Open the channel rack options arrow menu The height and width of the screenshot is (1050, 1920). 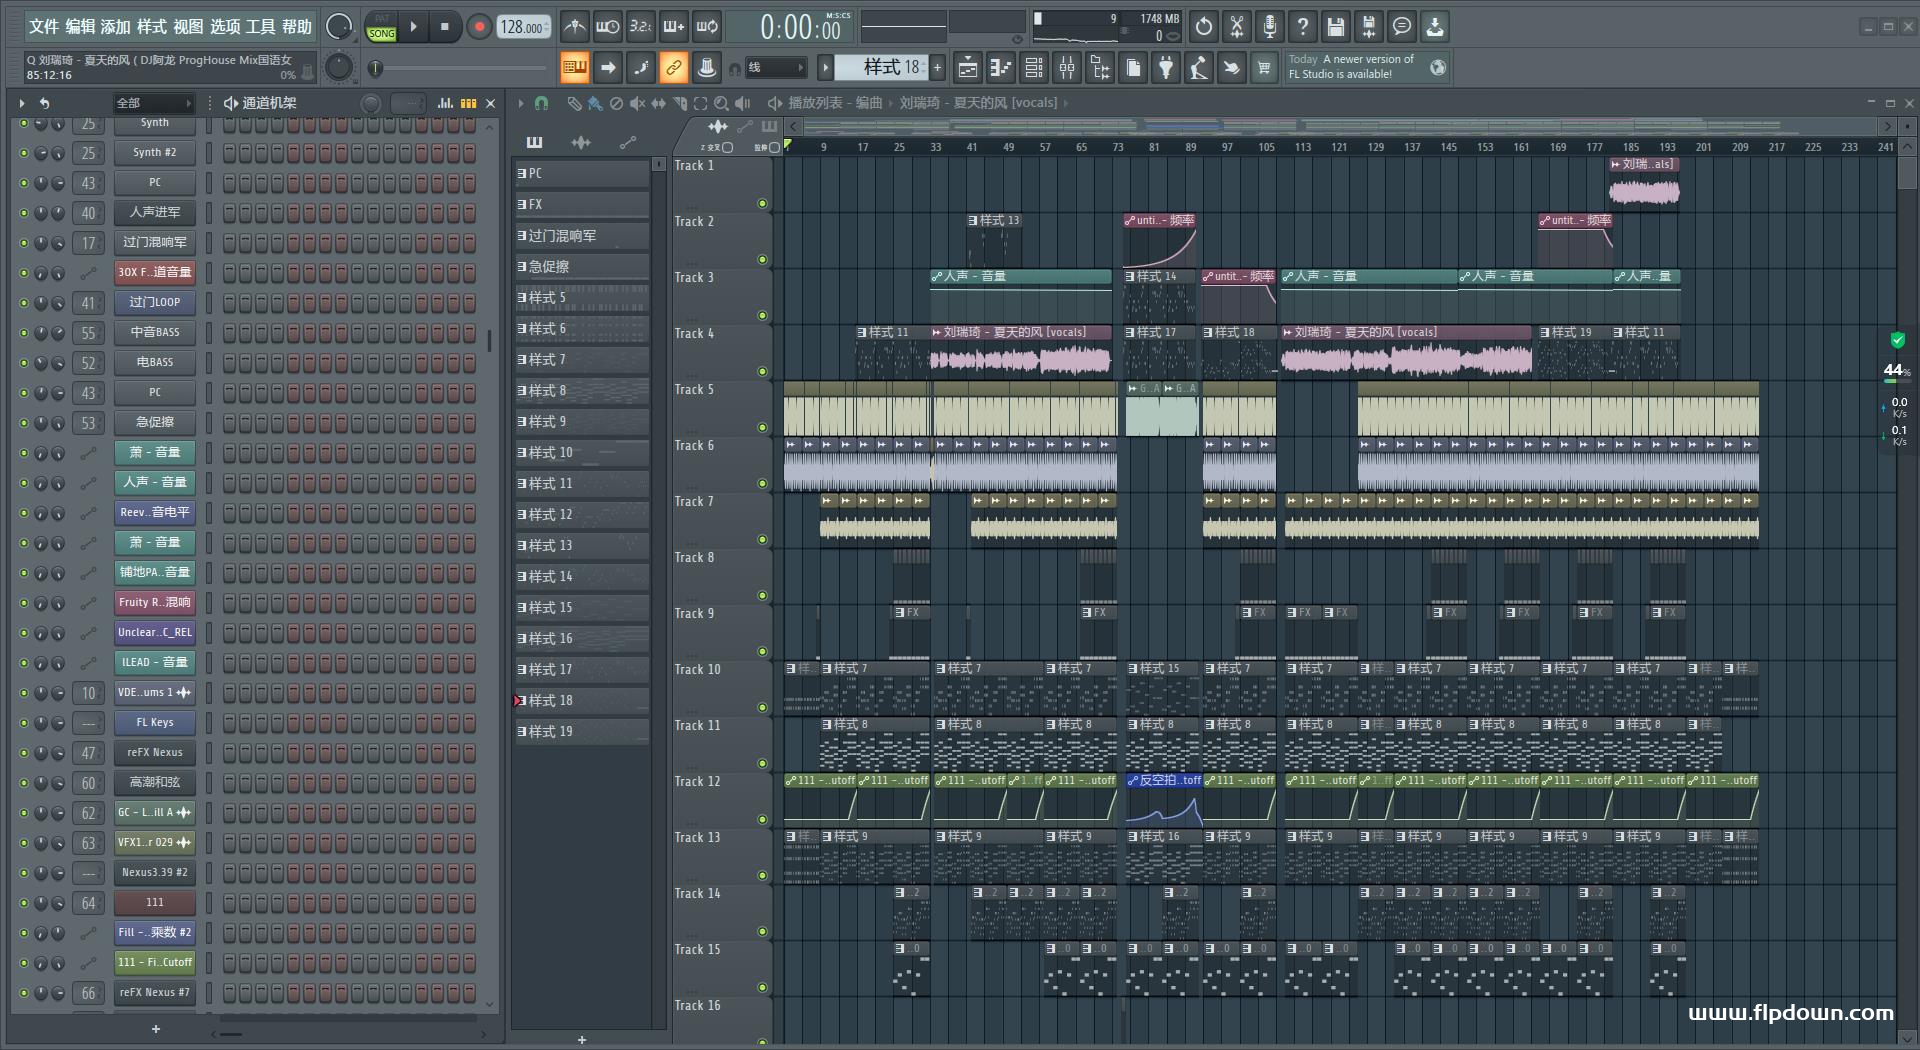tap(21, 103)
